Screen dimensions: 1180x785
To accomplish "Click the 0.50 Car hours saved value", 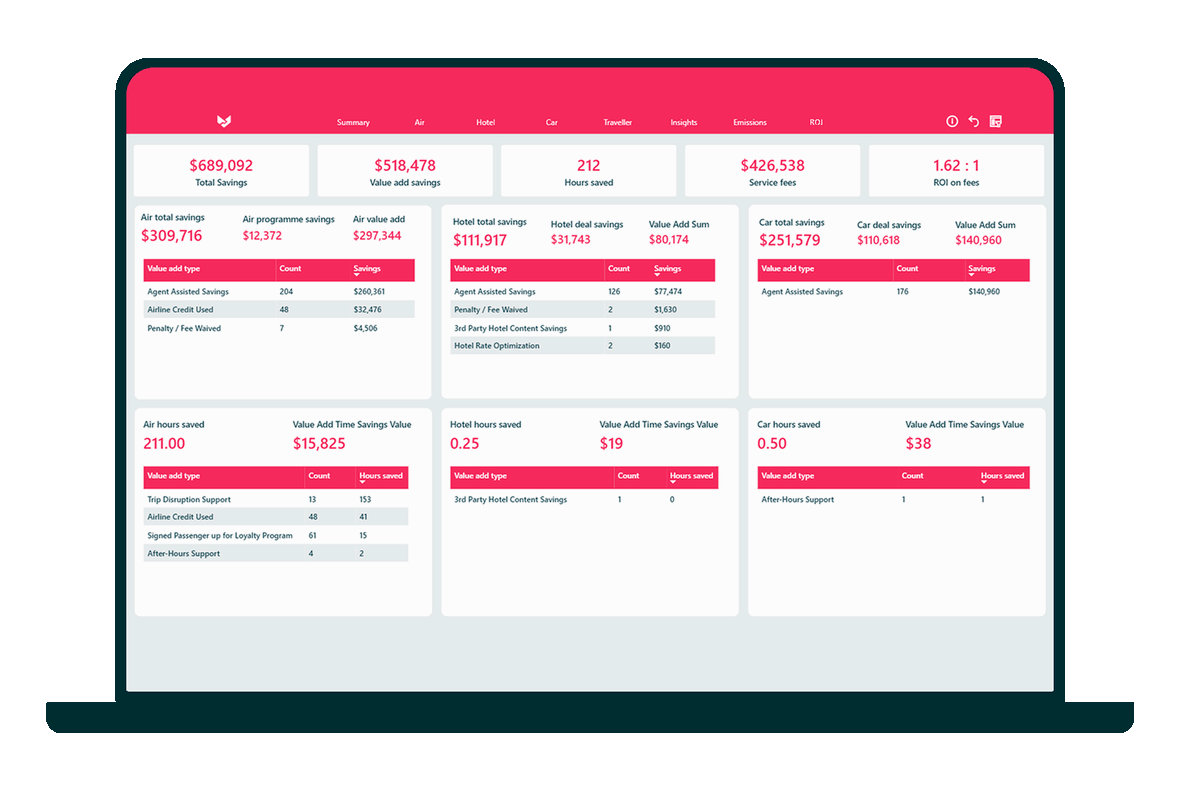I will [x=771, y=443].
